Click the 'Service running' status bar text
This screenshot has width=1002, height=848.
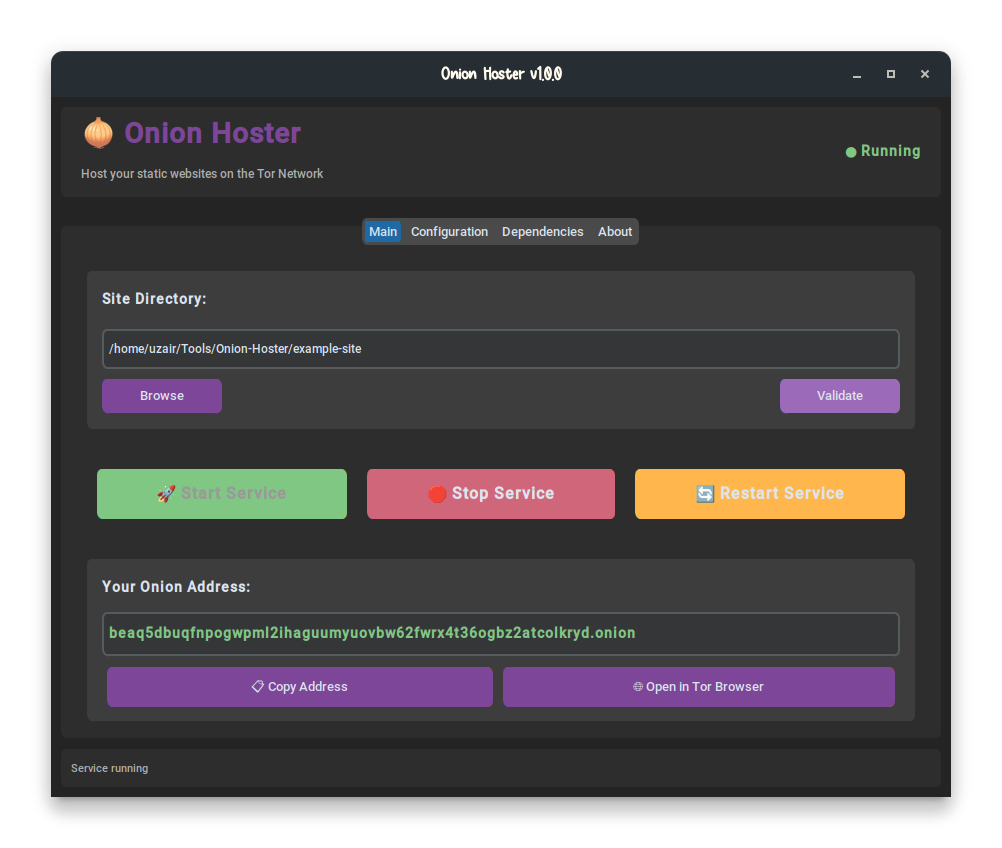[109, 768]
